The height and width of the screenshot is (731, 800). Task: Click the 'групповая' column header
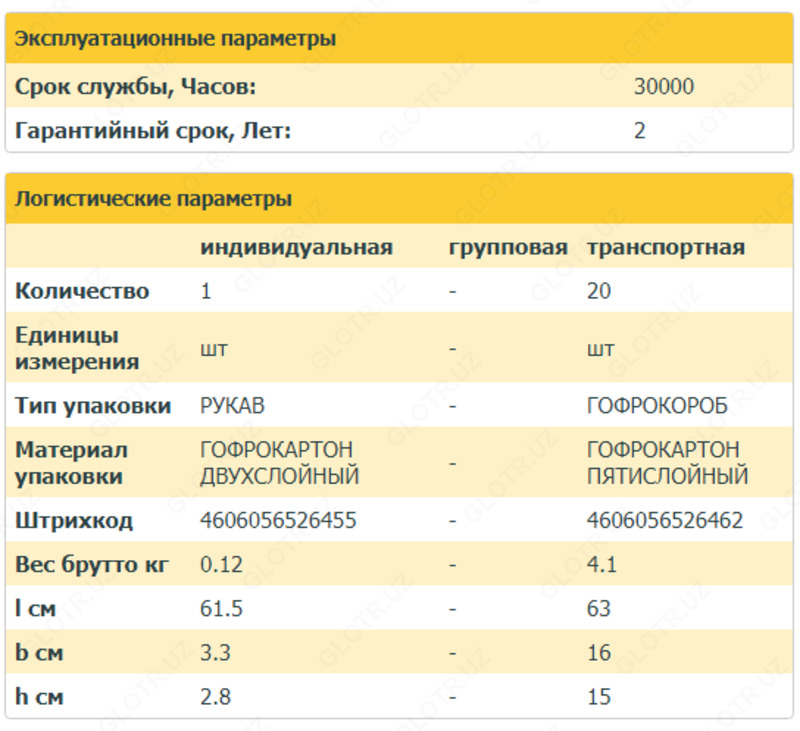tap(508, 247)
